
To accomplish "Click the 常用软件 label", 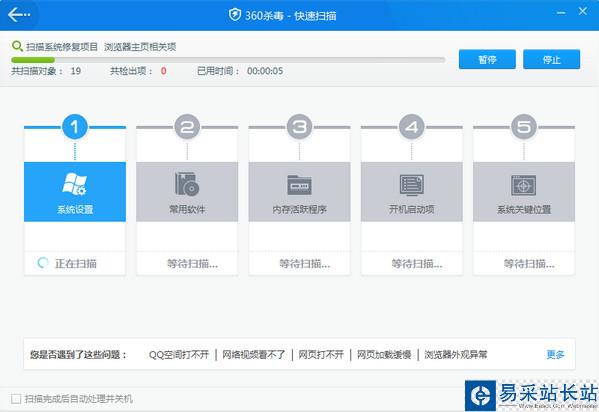I will [187, 209].
